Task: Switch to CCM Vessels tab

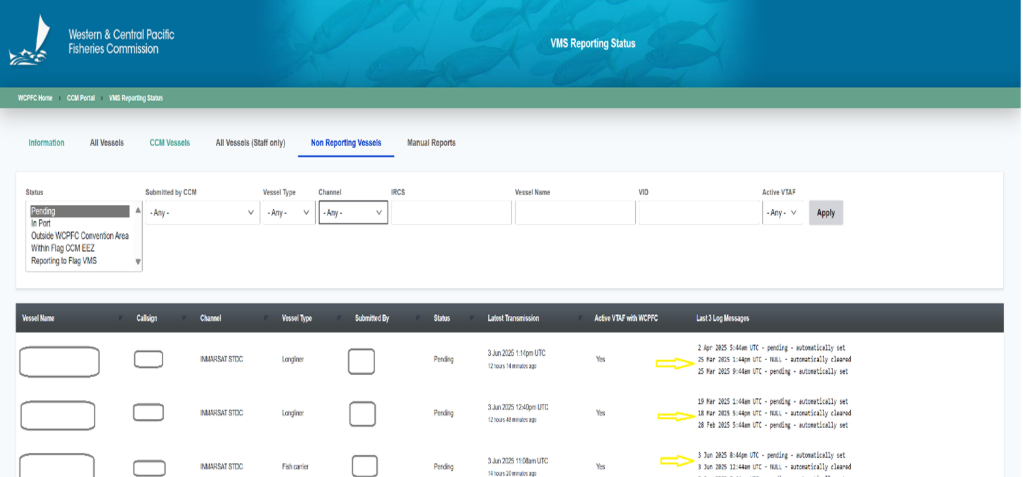Action: click(170, 142)
